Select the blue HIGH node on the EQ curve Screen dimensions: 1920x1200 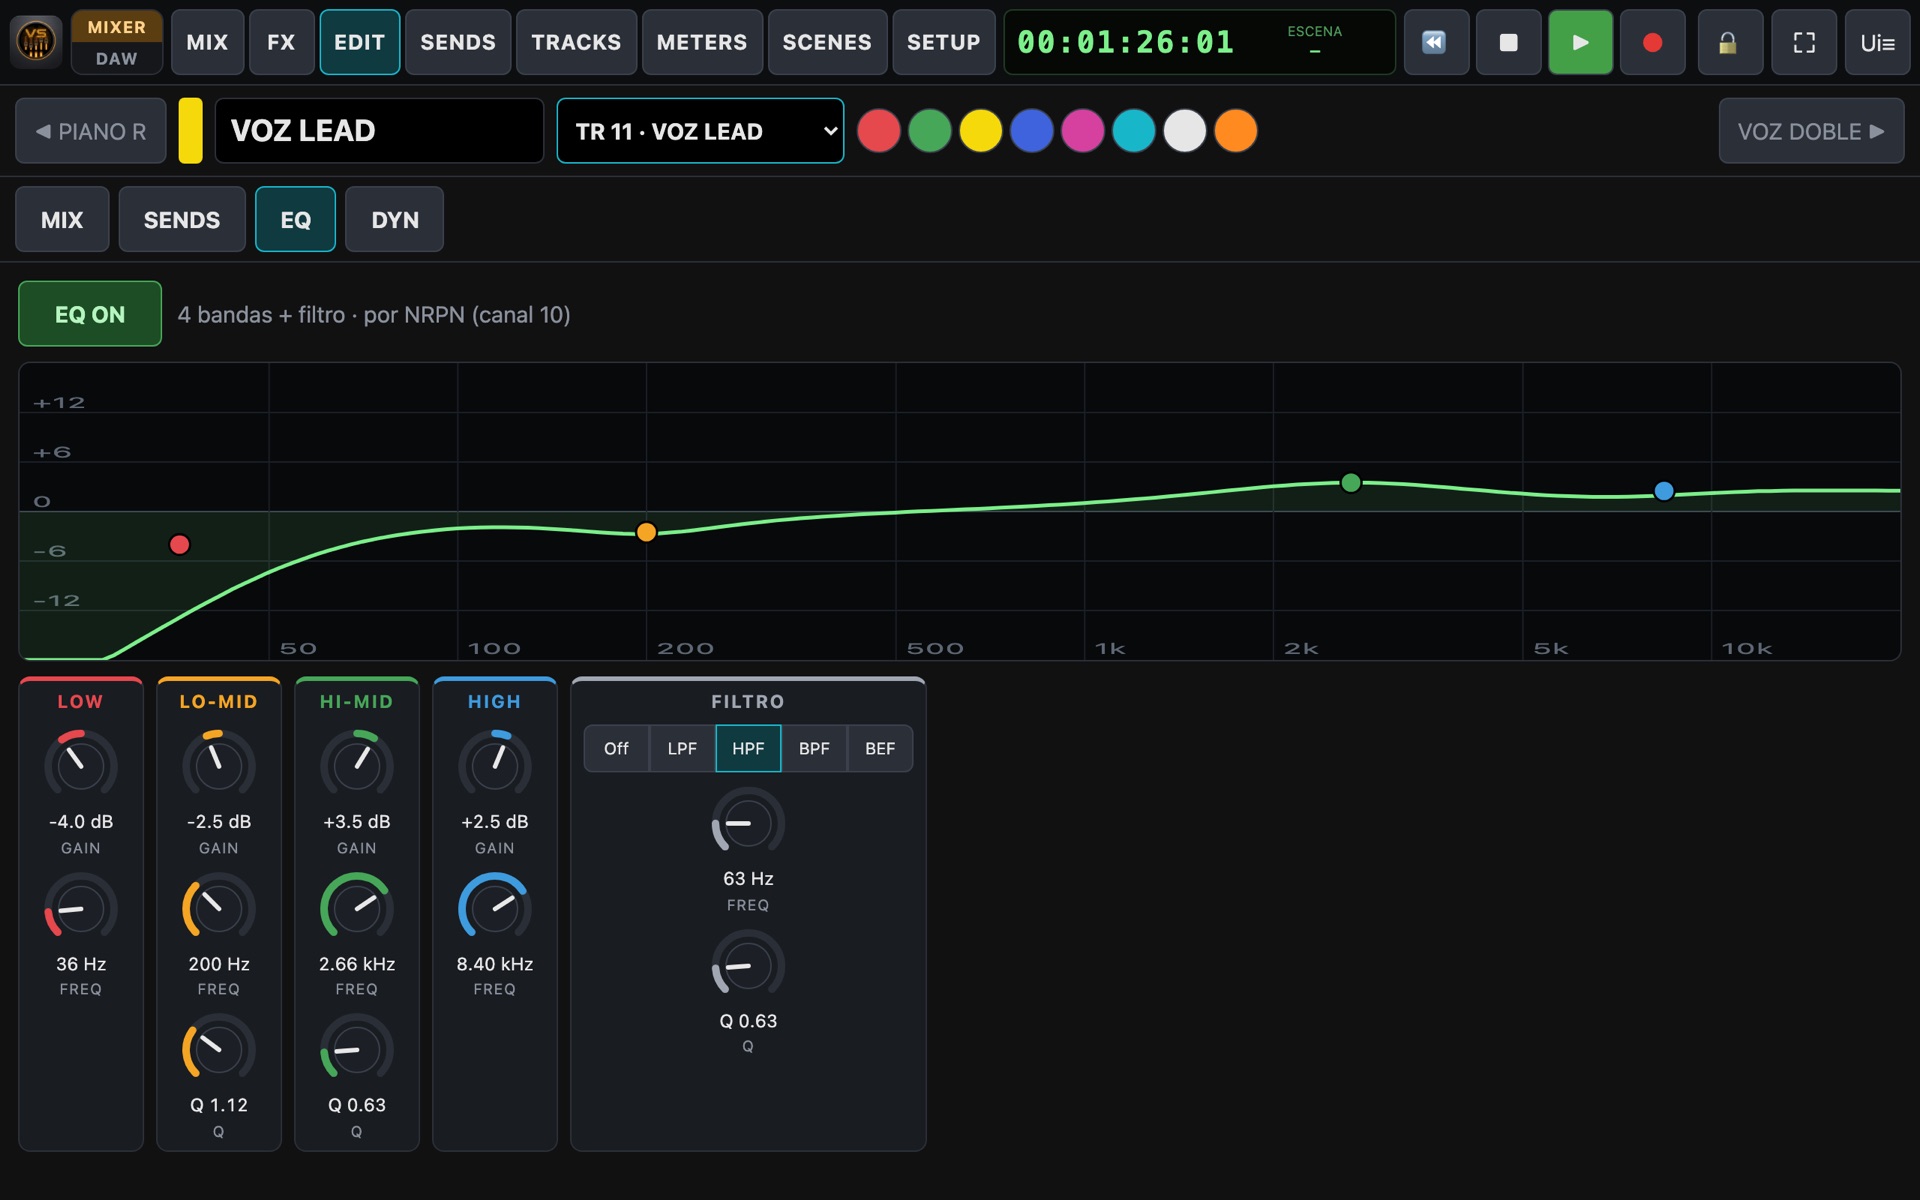1664,491
